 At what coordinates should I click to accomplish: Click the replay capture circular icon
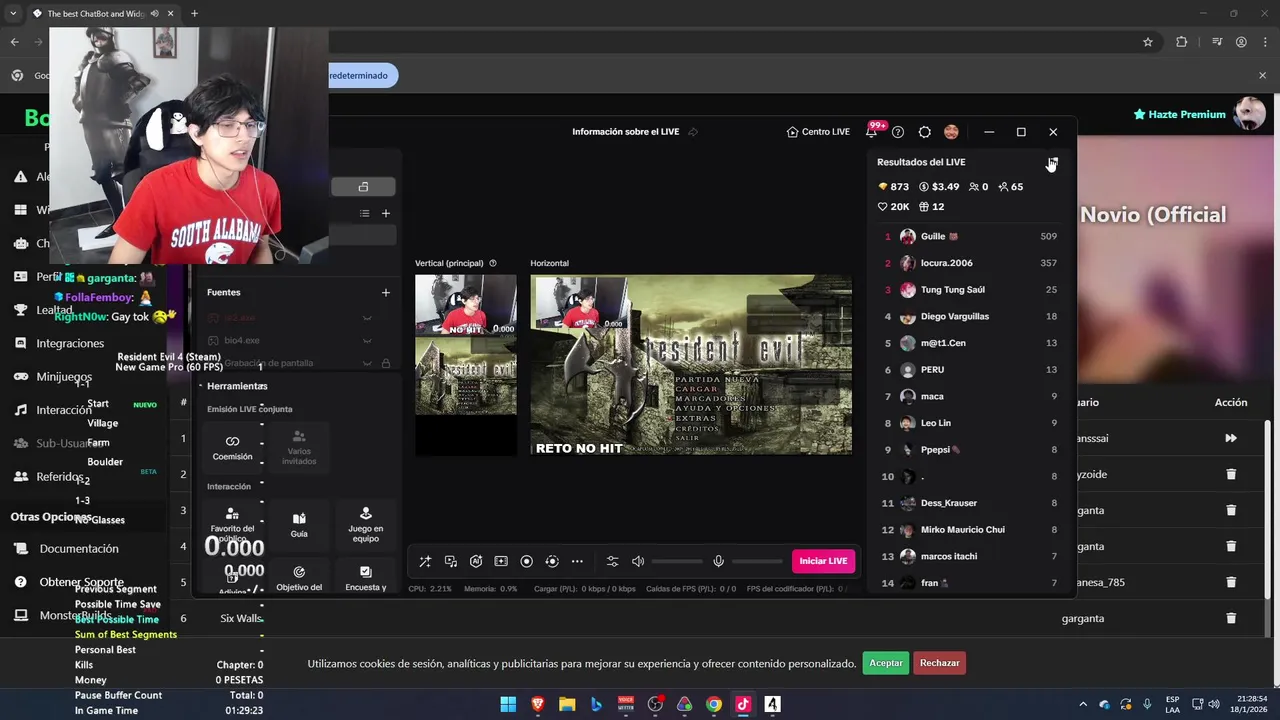551,561
